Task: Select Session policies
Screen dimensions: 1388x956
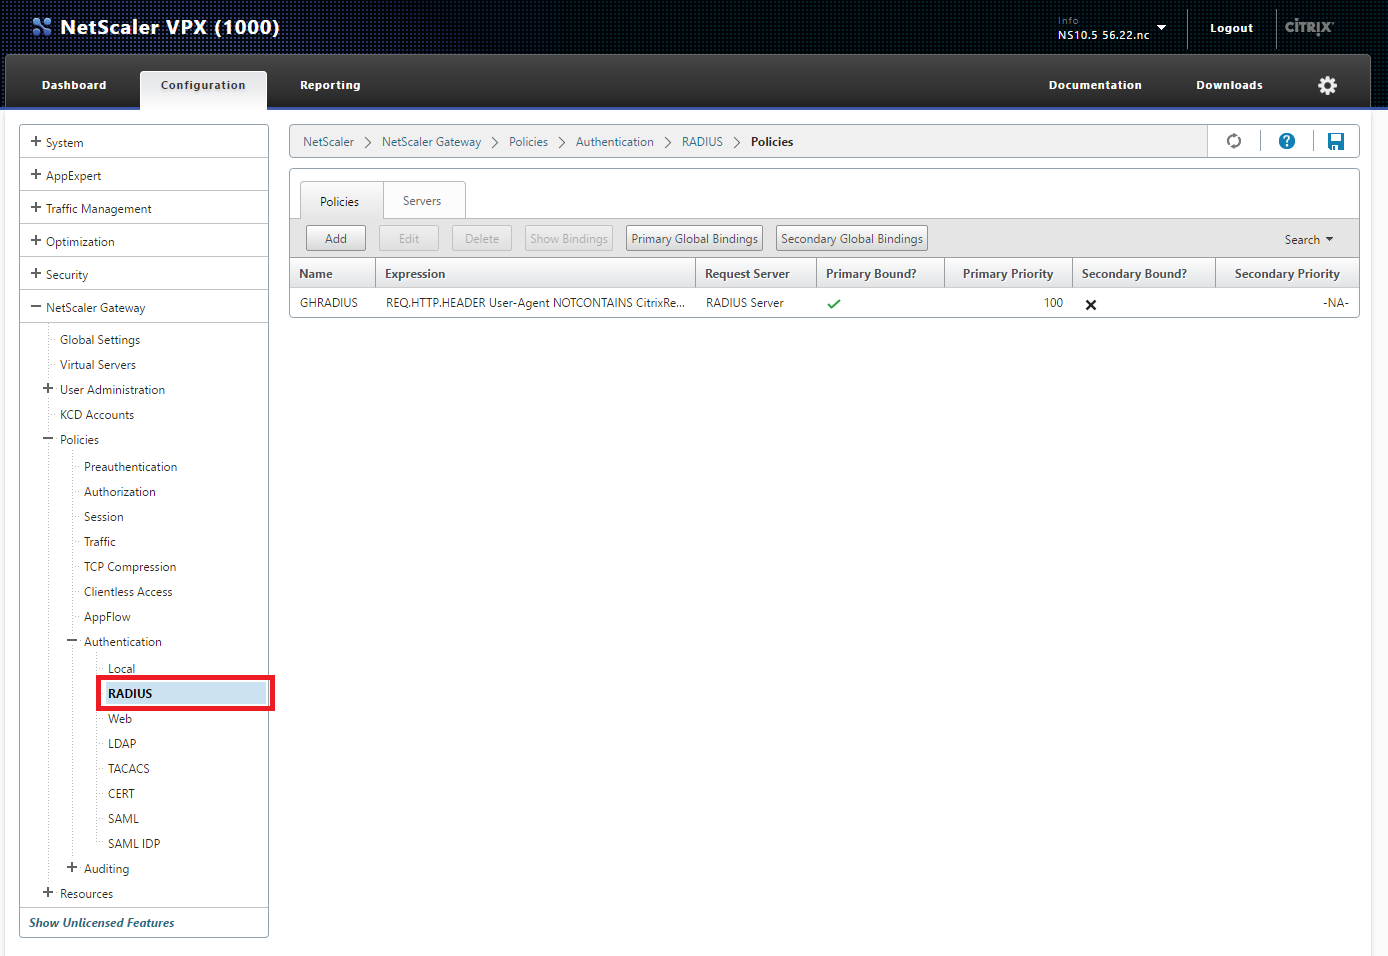Action: coord(104,517)
